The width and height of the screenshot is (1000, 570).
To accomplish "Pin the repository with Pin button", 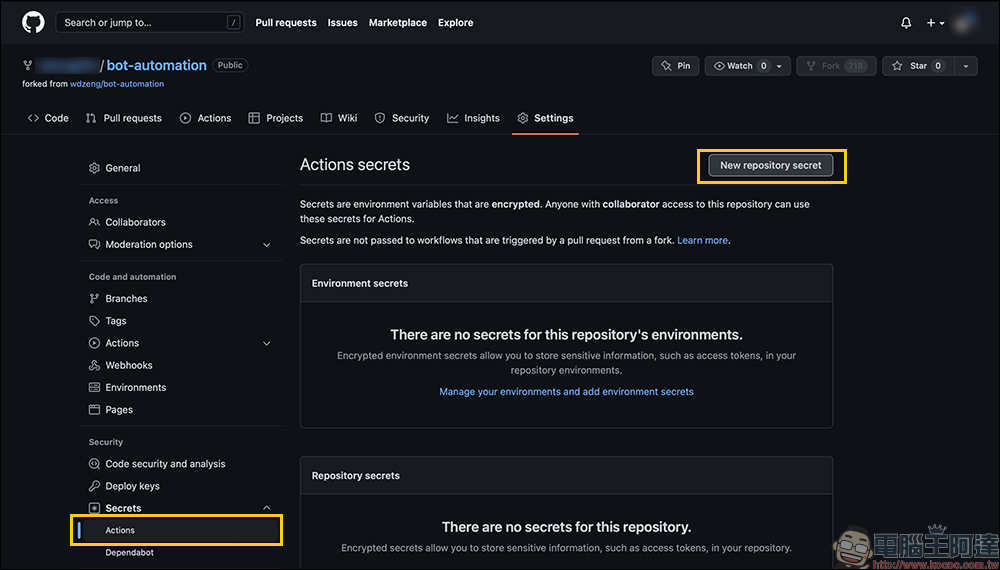I will pos(676,66).
